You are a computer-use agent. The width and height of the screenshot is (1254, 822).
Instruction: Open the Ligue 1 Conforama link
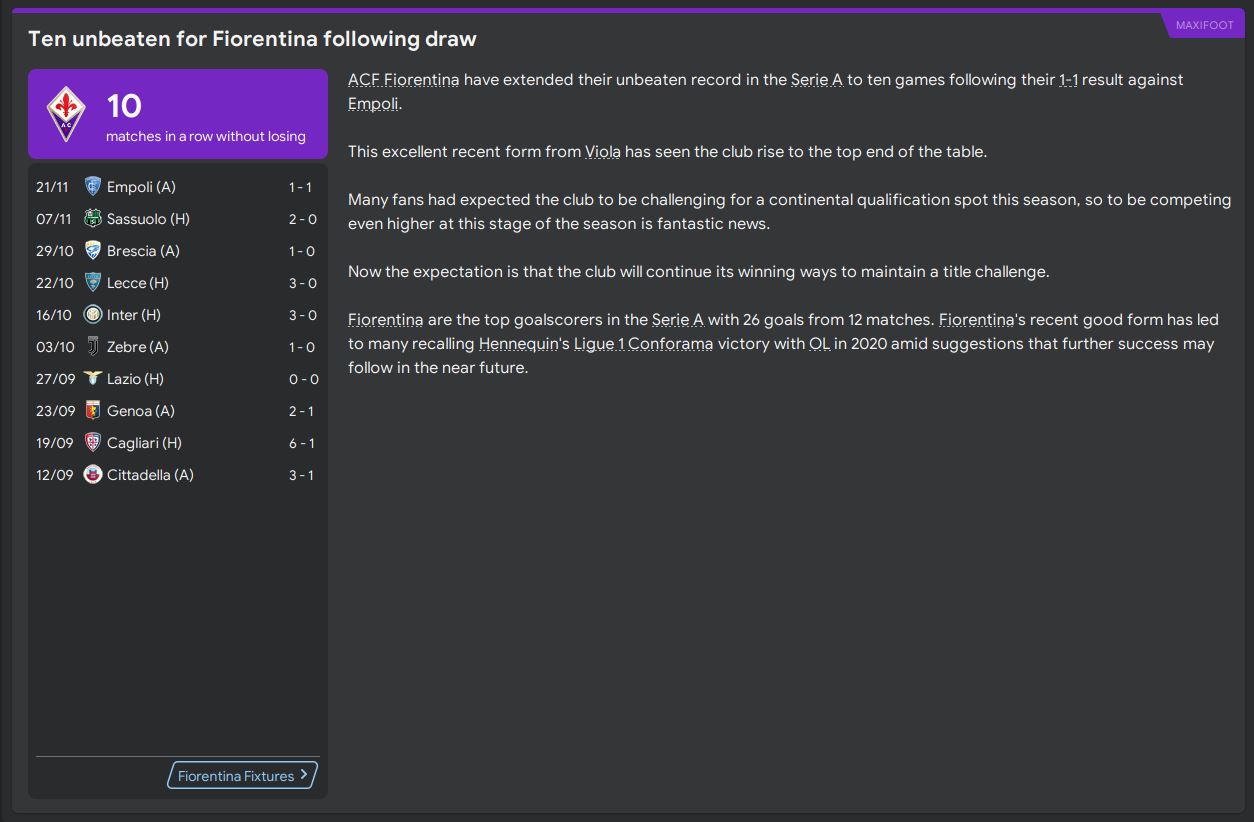[643, 344]
